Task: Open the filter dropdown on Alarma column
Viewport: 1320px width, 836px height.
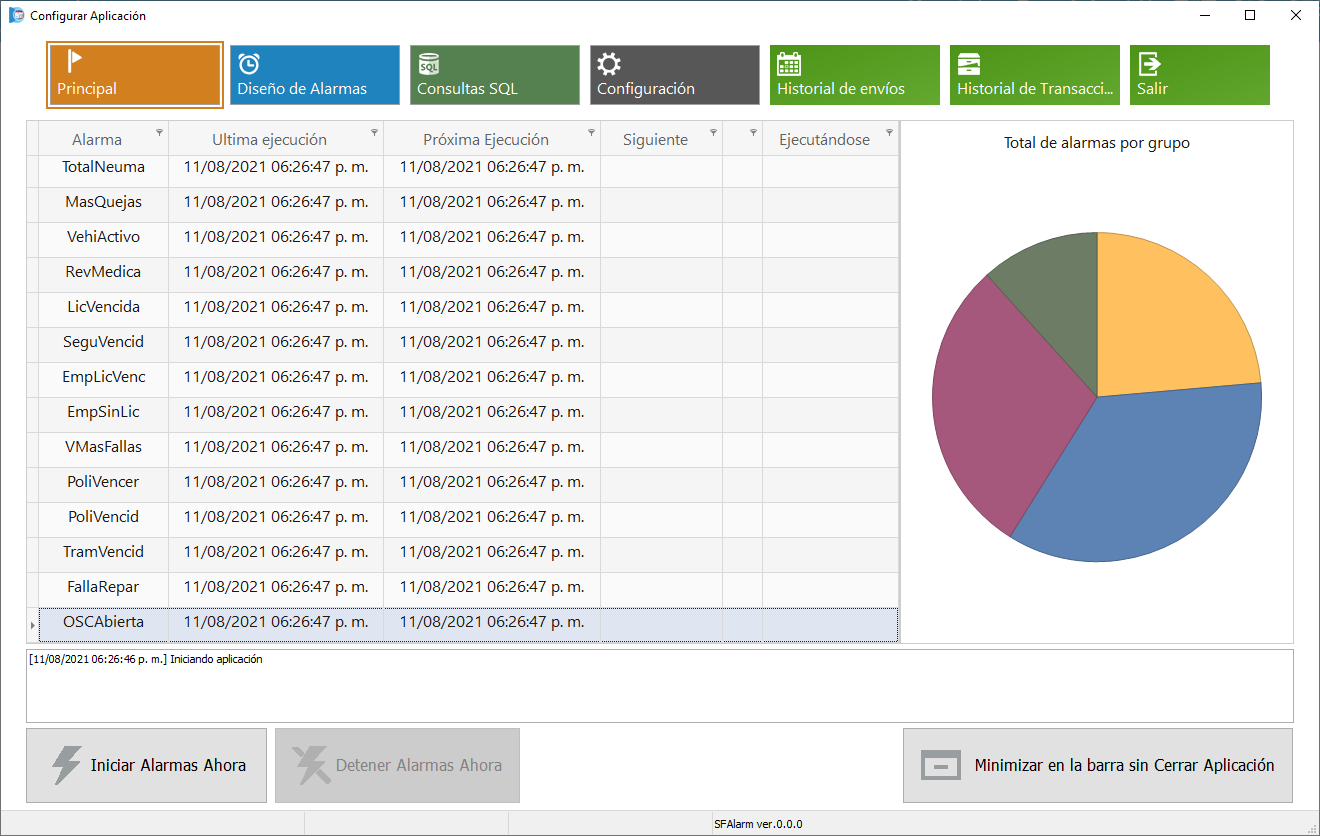Action: click(x=159, y=132)
